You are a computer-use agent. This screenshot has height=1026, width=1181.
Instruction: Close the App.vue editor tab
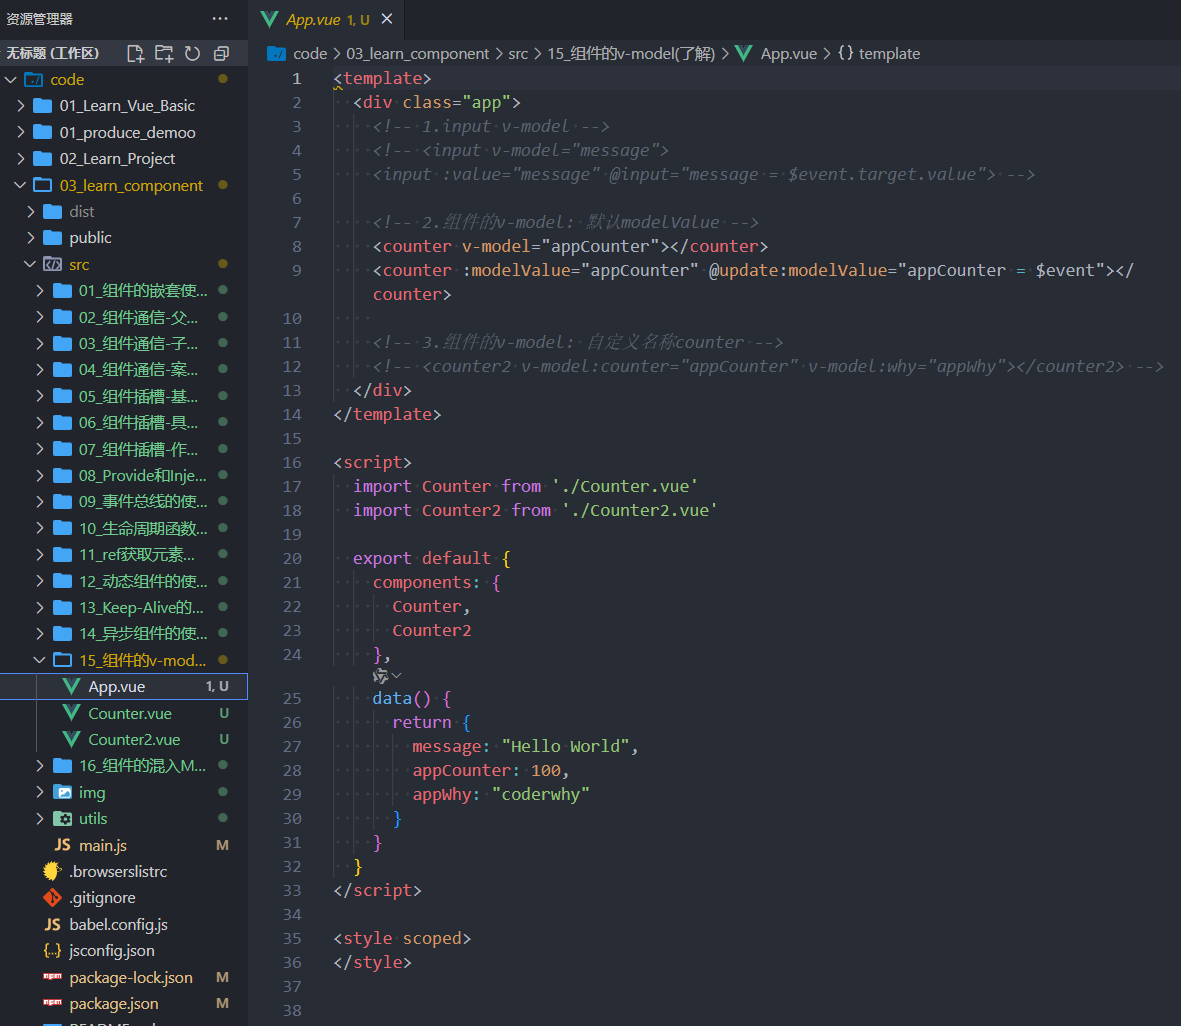(387, 19)
